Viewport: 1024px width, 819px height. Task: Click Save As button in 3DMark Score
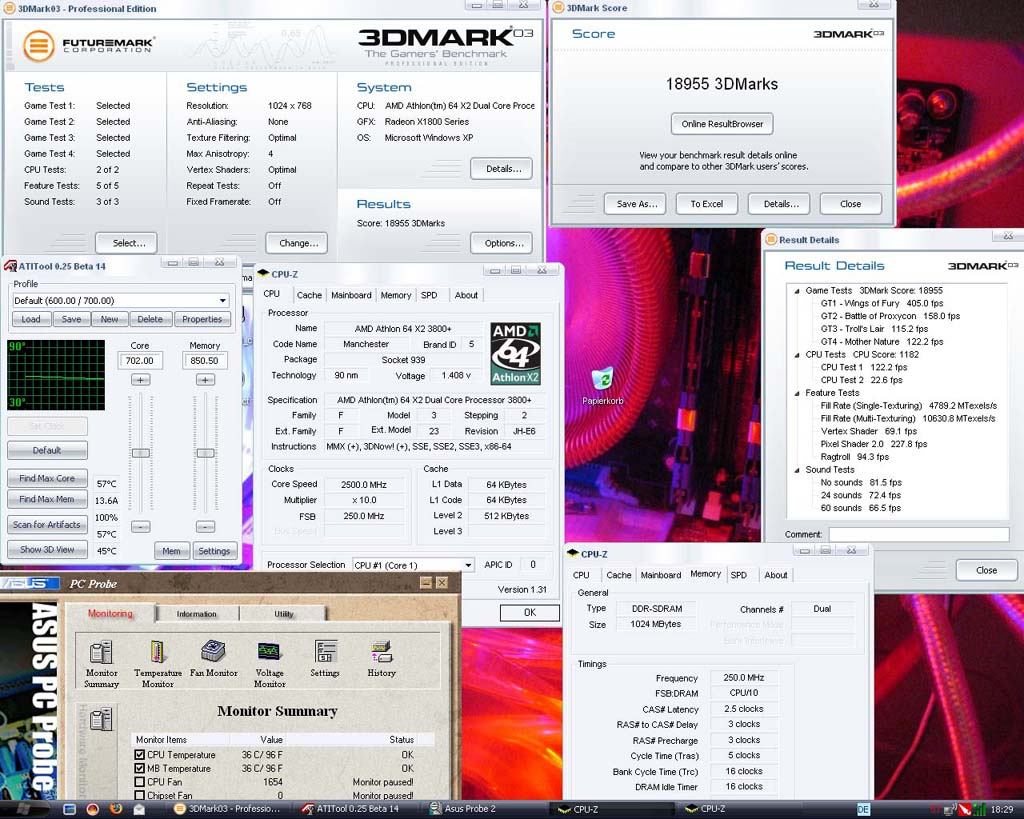[x=635, y=204]
